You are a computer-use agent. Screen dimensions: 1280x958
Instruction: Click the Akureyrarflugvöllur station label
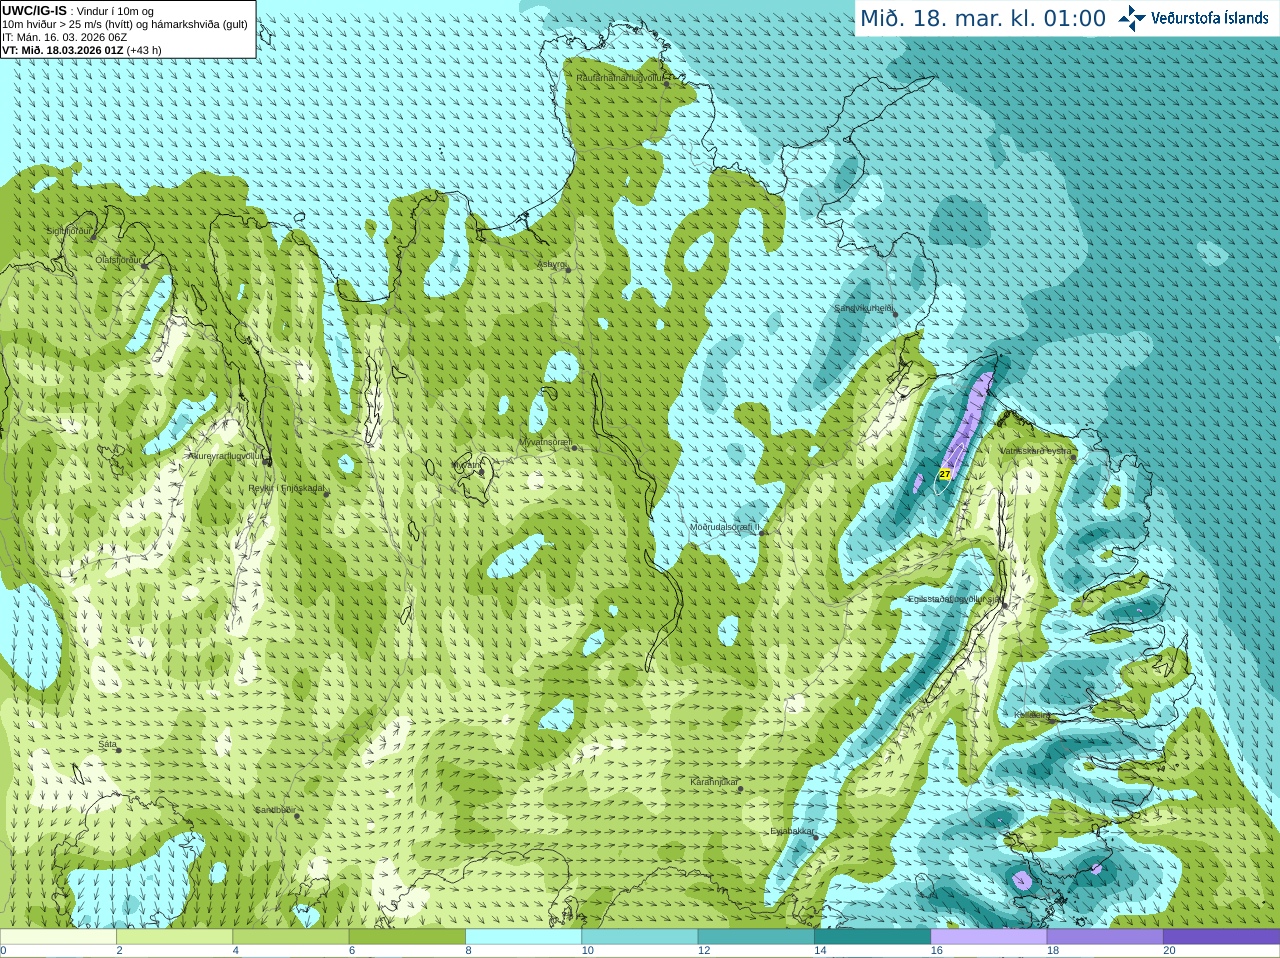[x=225, y=456]
